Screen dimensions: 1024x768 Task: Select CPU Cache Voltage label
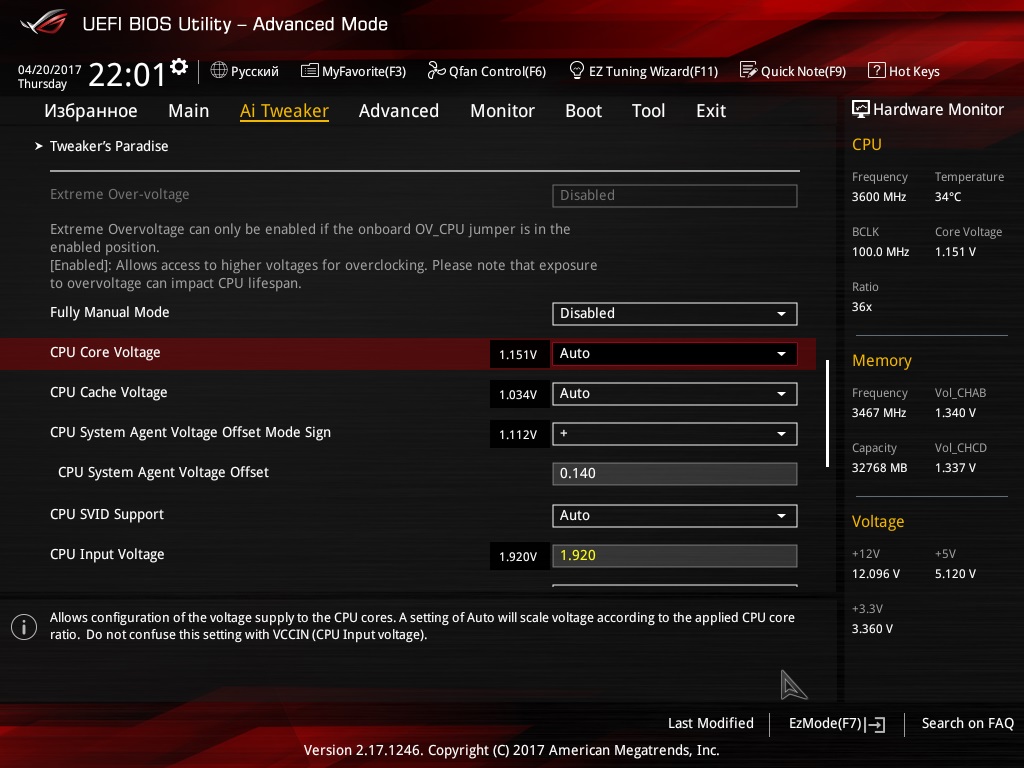click(x=108, y=392)
